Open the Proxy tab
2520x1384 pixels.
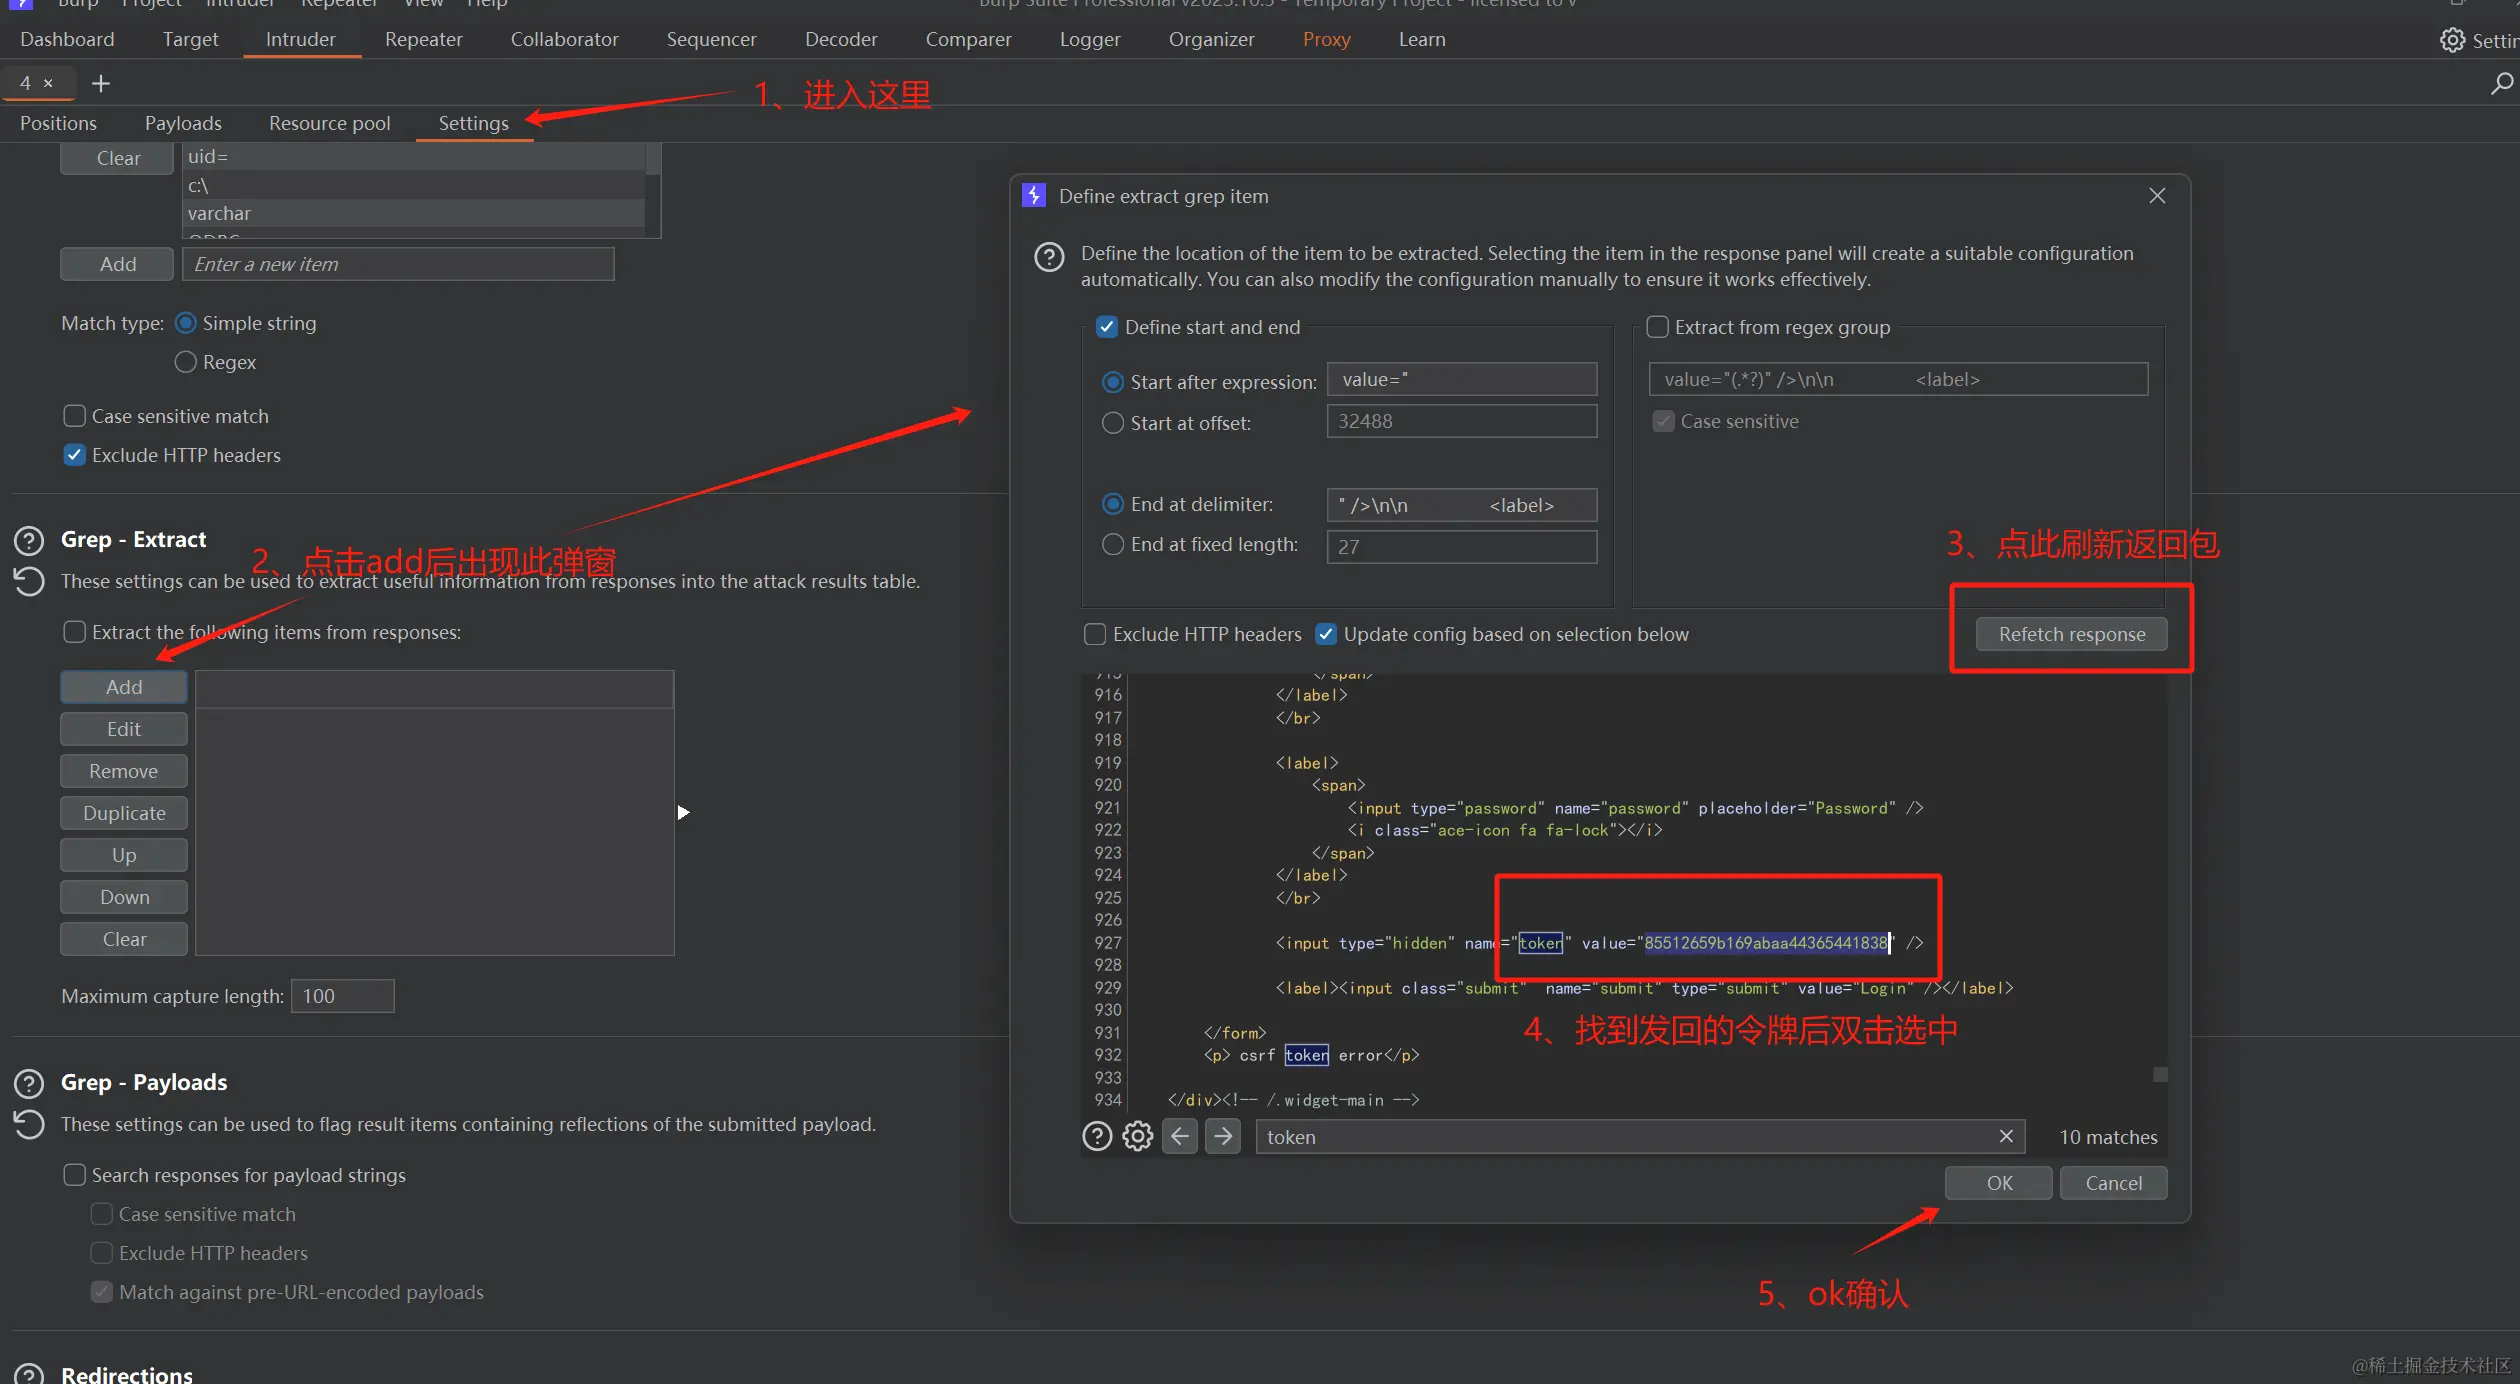click(1326, 39)
